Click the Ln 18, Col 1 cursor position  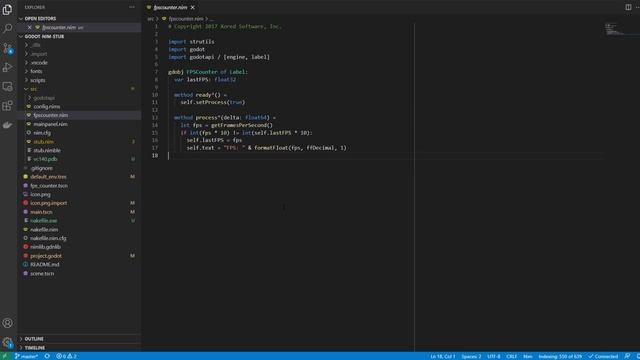(442, 356)
